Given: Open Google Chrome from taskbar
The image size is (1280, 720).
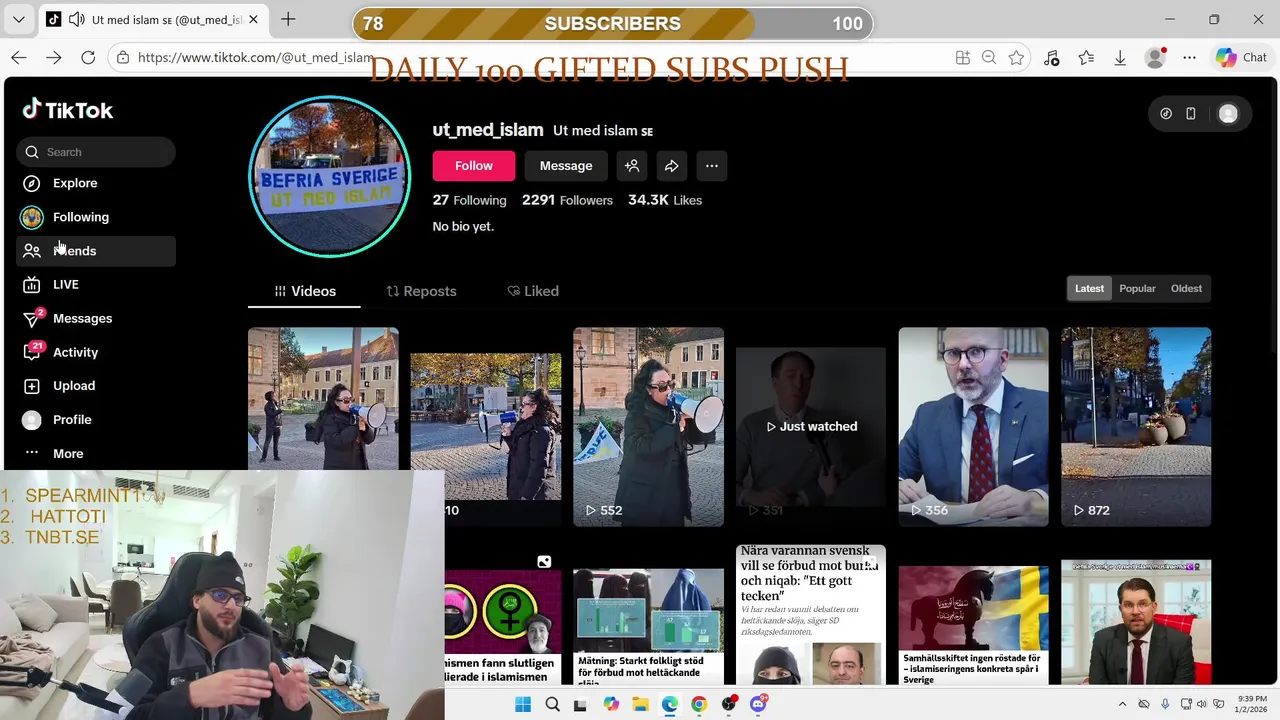Looking at the screenshot, I should pyautogui.click(x=699, y=704).
